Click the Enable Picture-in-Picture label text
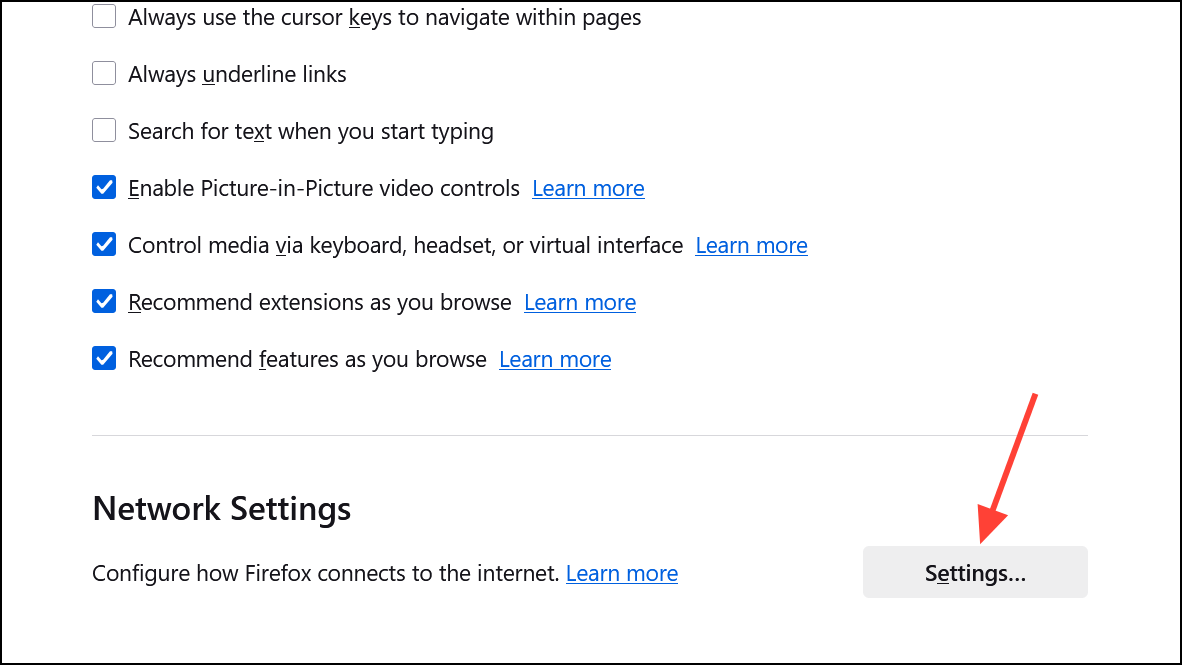The width and height of the screenshot is (1182, 665). point(322,188)
